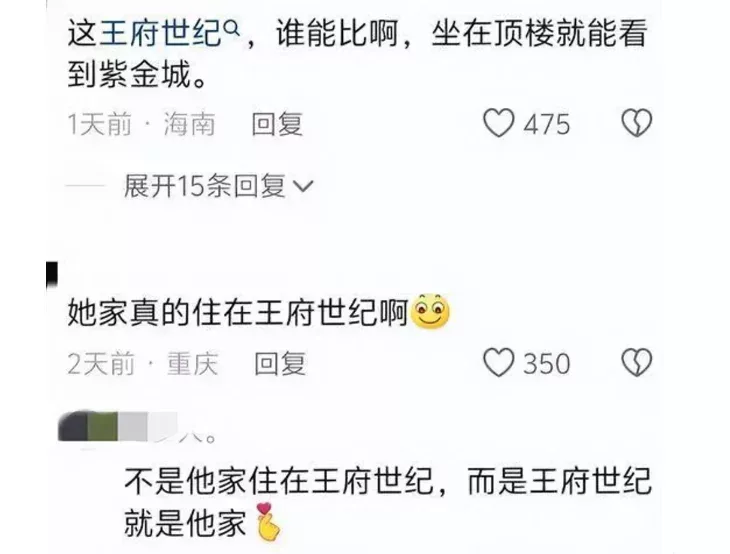This screenshot has width=730, height=554.
Task: Tap the search magnifier beside 王府世纪
Action: pos(232,29)
